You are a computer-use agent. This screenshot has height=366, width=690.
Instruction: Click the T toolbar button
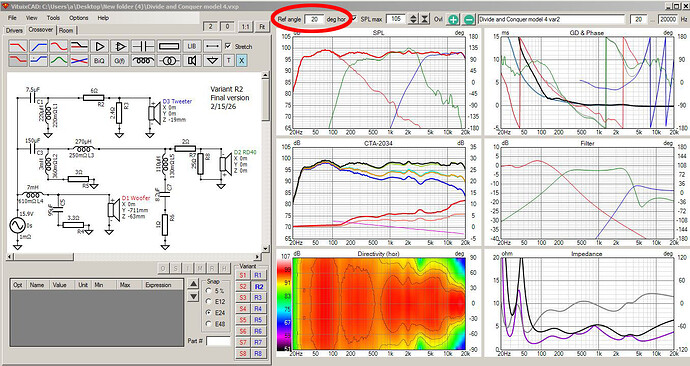coord(228,60)
